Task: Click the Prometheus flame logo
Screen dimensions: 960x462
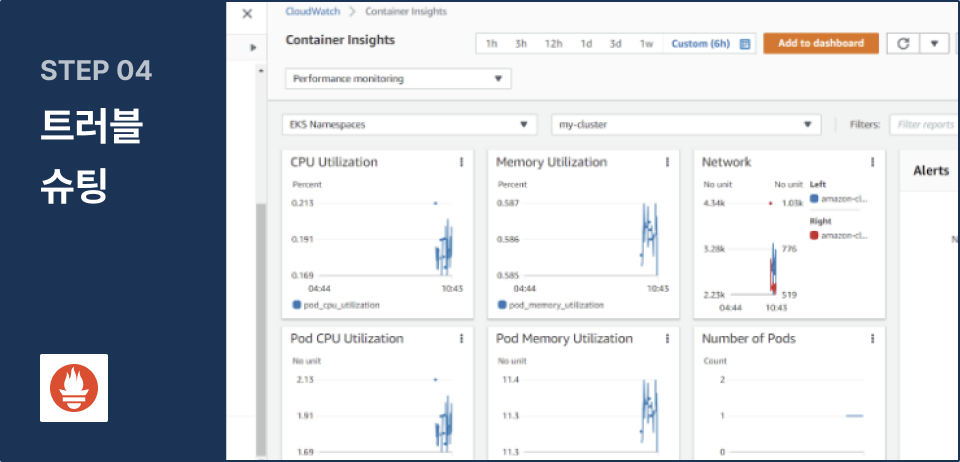Action: pos(74,388)
